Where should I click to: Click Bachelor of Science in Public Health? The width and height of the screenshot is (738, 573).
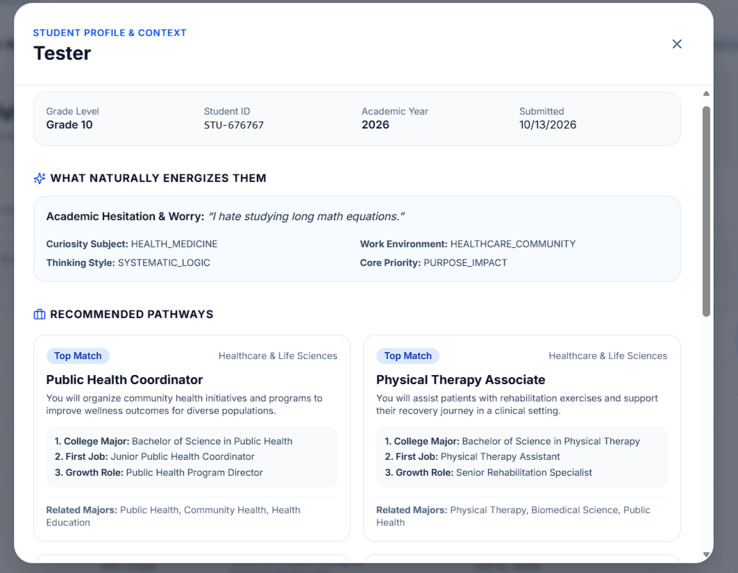[212, 441]
